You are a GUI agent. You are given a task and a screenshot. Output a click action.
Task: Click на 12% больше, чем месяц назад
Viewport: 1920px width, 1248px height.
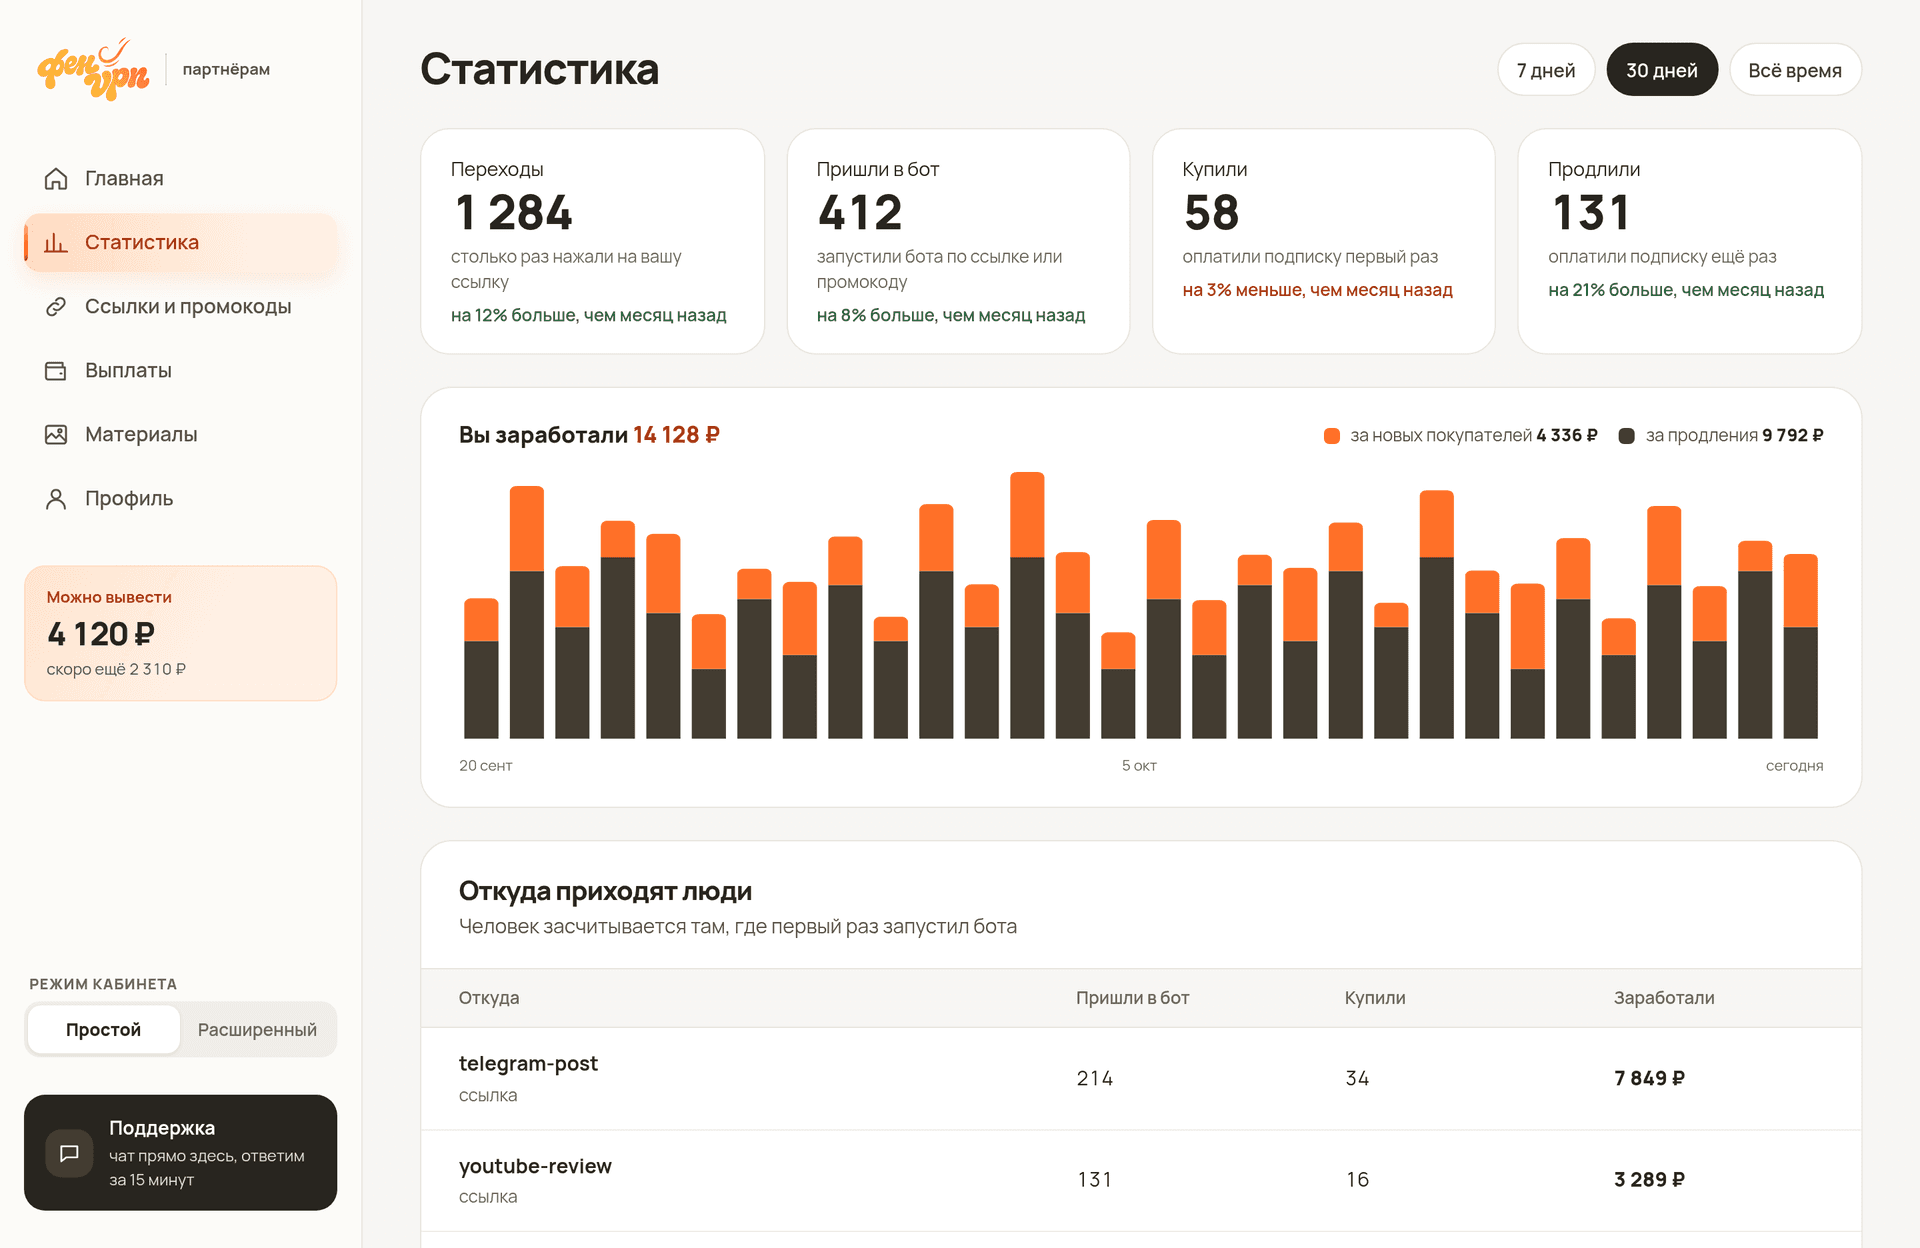(x=589, y=315)
